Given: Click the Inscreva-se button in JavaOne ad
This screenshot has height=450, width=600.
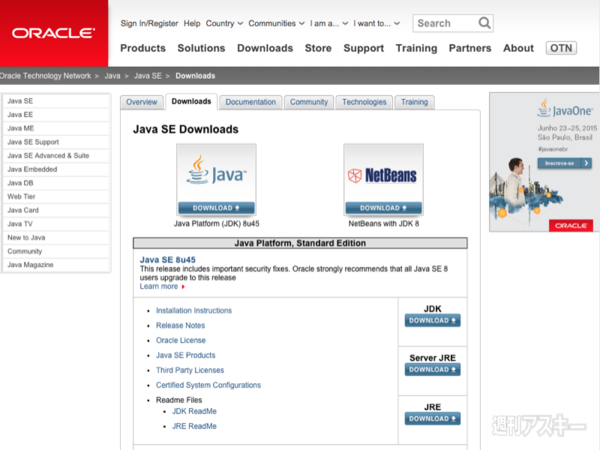Looking at the screenshot, I should [564, 163].
